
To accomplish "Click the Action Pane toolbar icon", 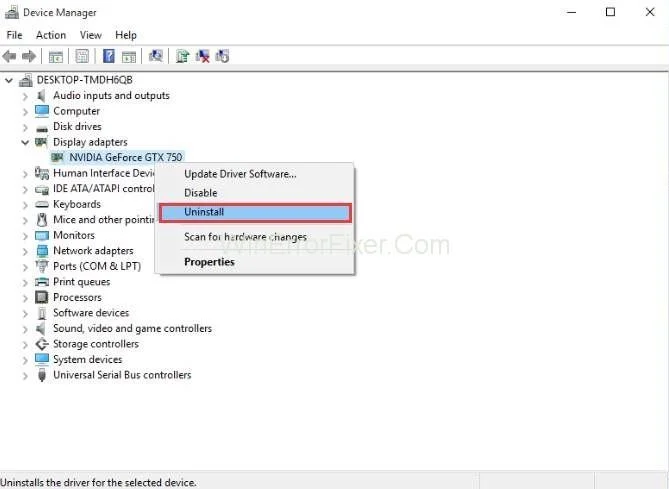I will tap(129, 56).
